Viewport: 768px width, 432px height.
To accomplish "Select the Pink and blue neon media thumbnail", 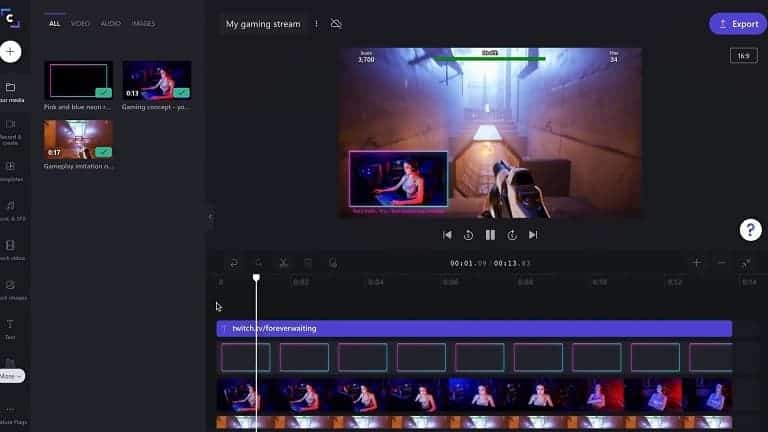I will pyautogui.click(x=78, y=80).
